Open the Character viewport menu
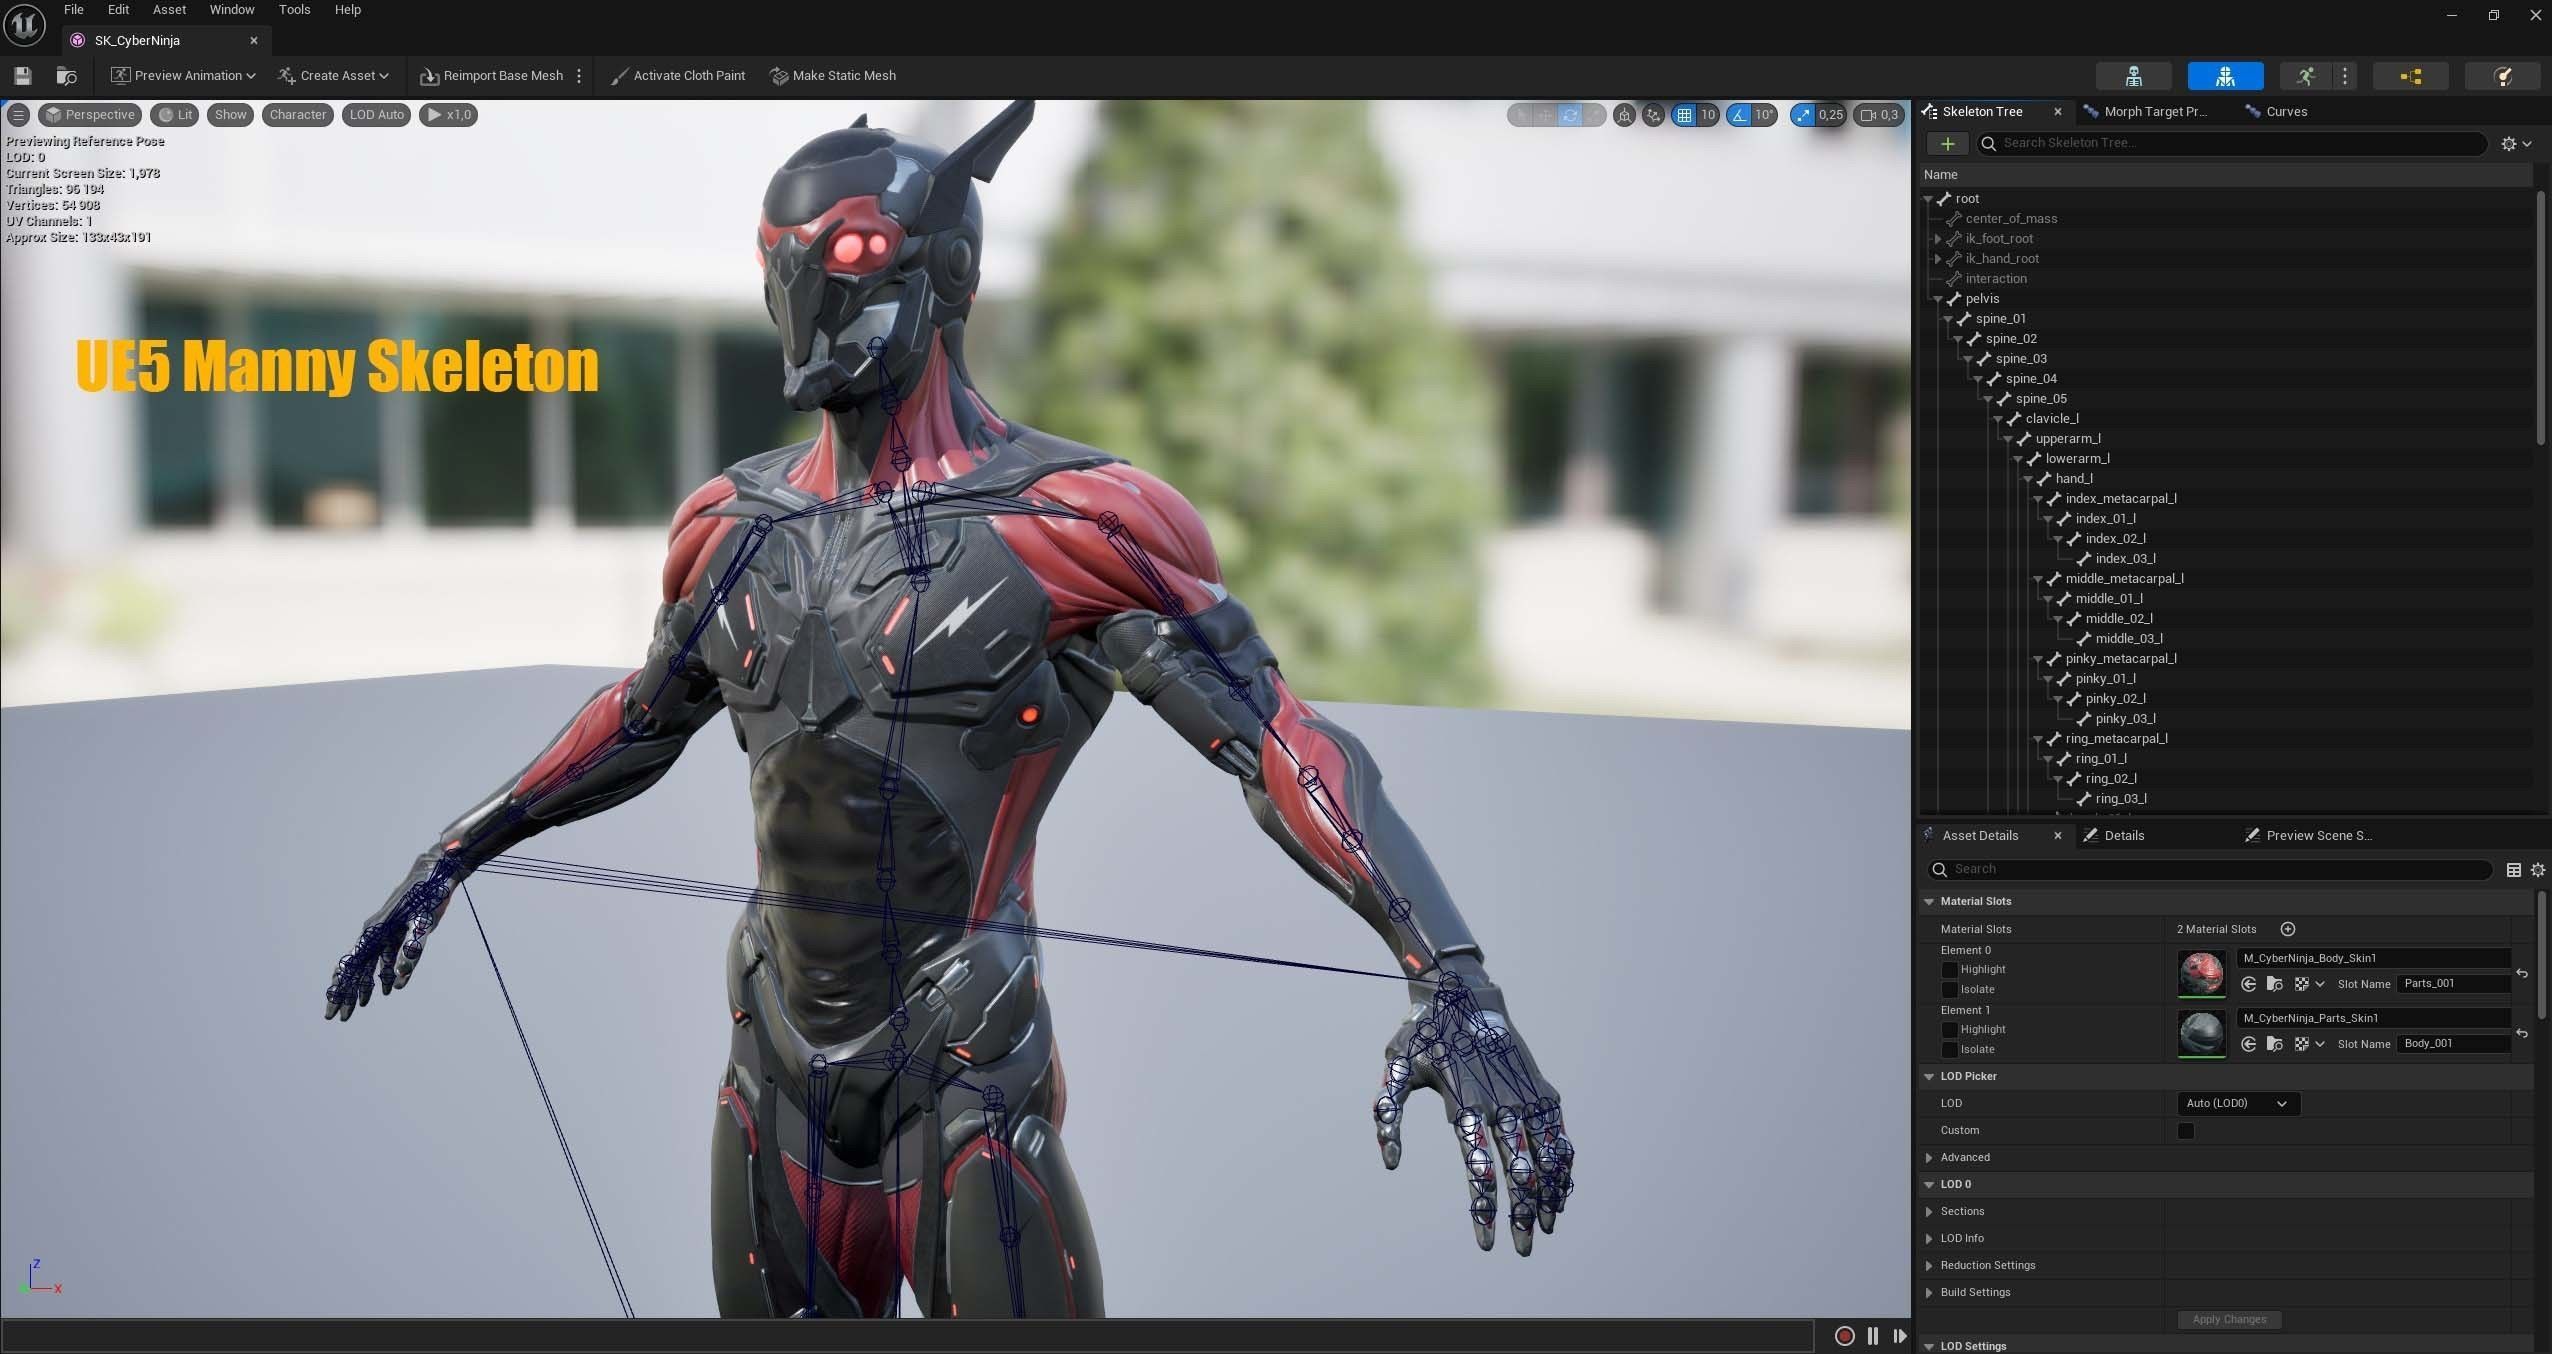This screenshot has width=2552, height=1354. coord(298,115)
